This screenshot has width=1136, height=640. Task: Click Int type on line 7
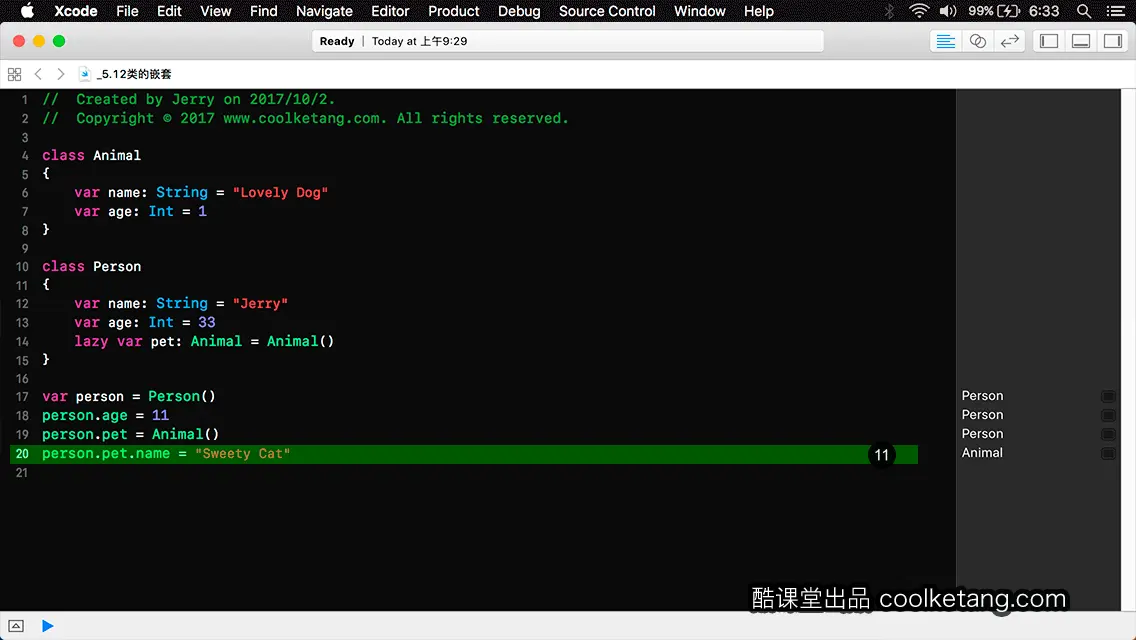click(161, 212)
